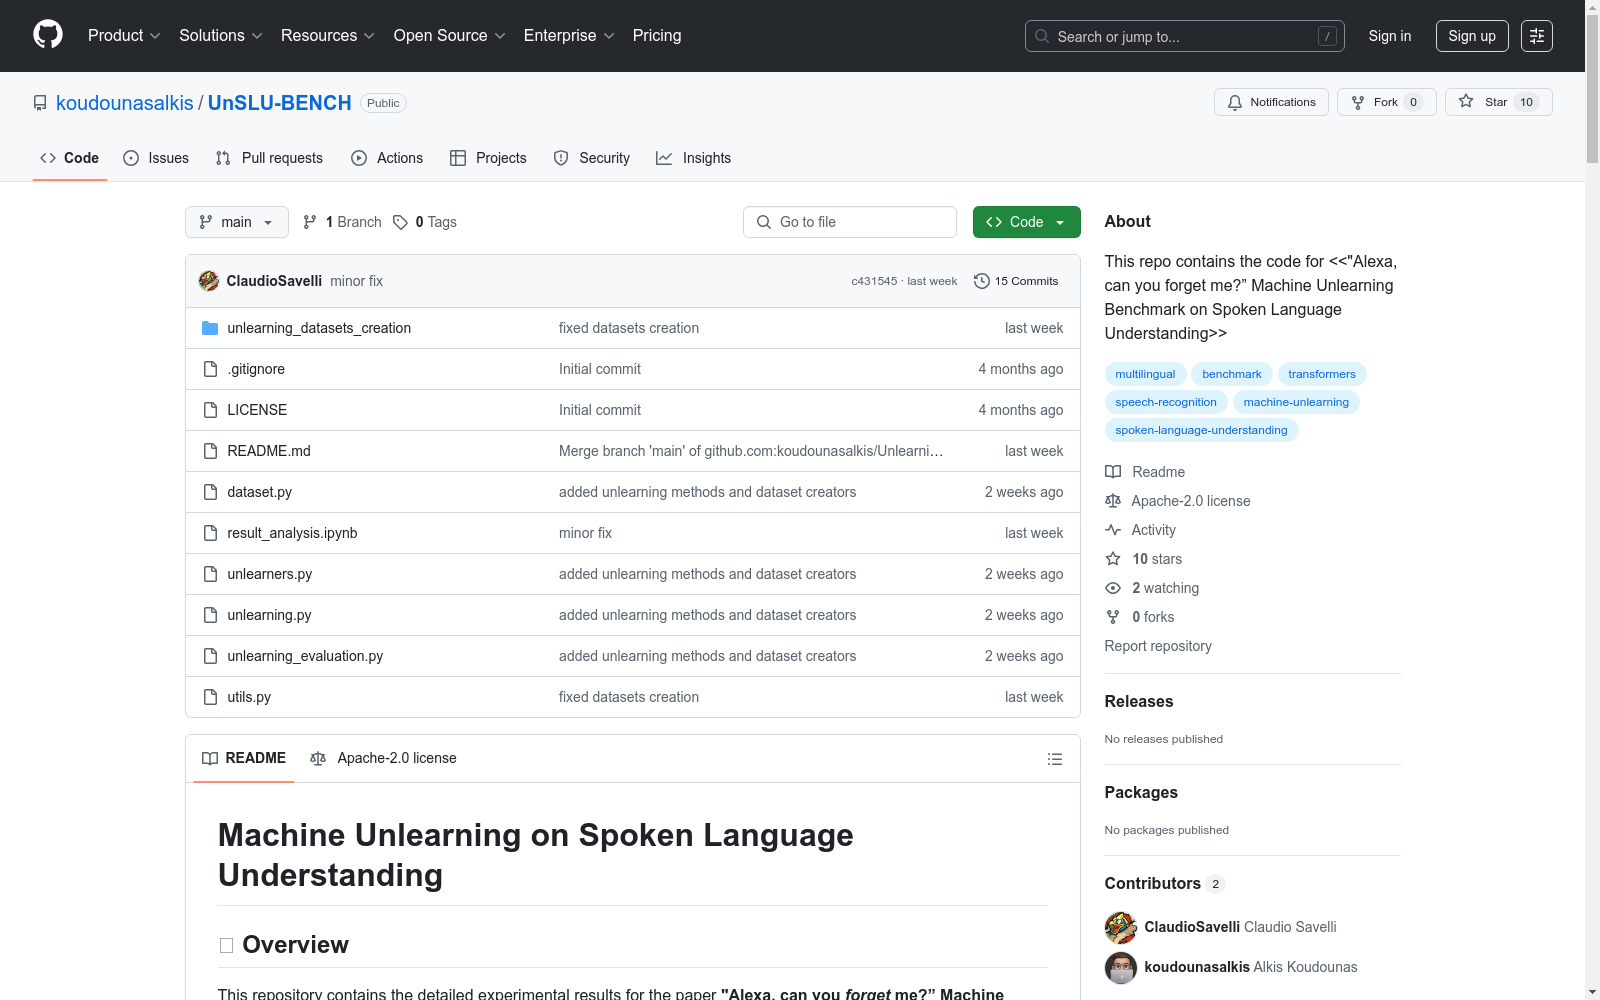This screenshot has height=1000, width=1600.
Task: Click the eye icon beside 2 watching
Action: point(1113,588)
